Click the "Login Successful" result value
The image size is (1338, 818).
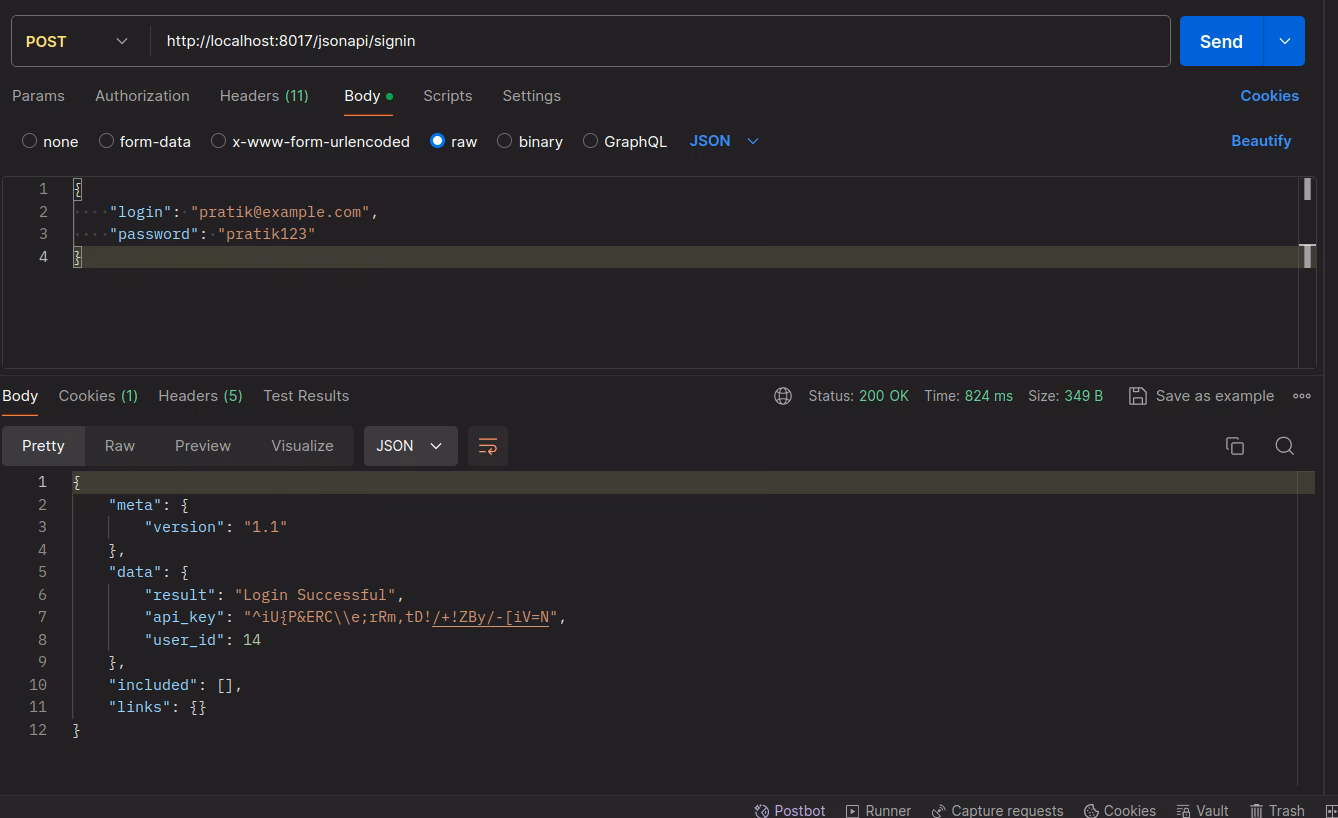(x=315, y=595)
